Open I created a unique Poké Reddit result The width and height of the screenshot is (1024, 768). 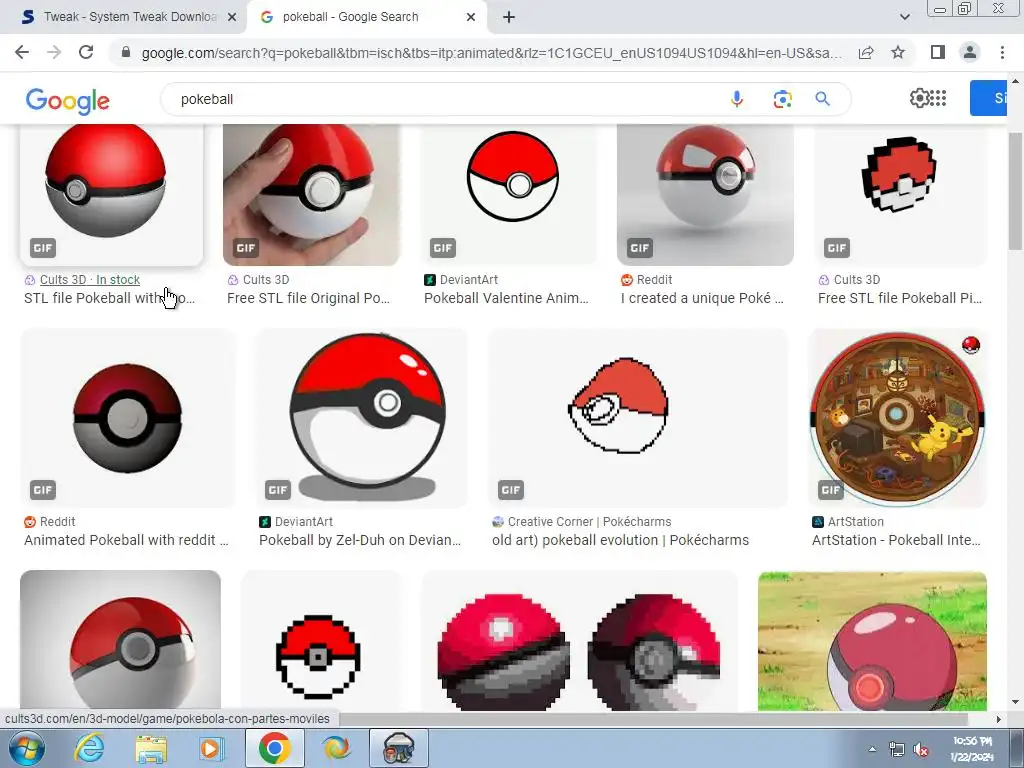pos(702,298)
